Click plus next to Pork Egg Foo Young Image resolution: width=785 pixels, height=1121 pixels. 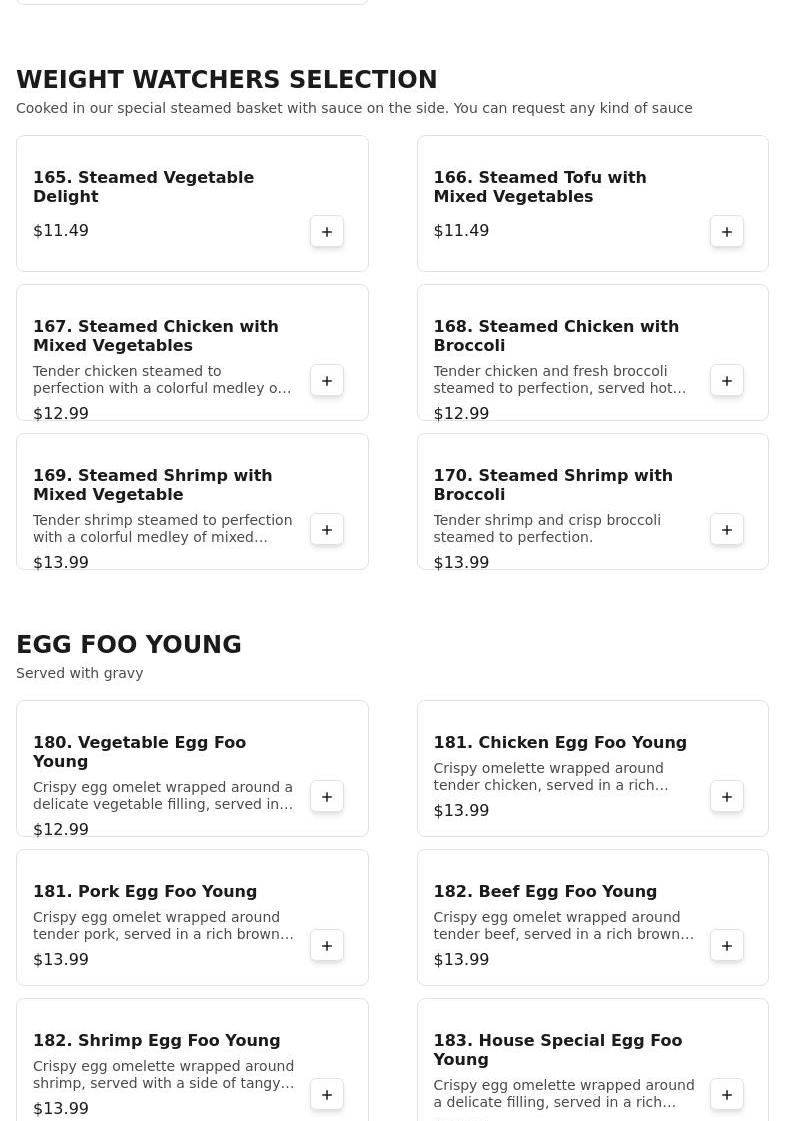click(327, 946)
